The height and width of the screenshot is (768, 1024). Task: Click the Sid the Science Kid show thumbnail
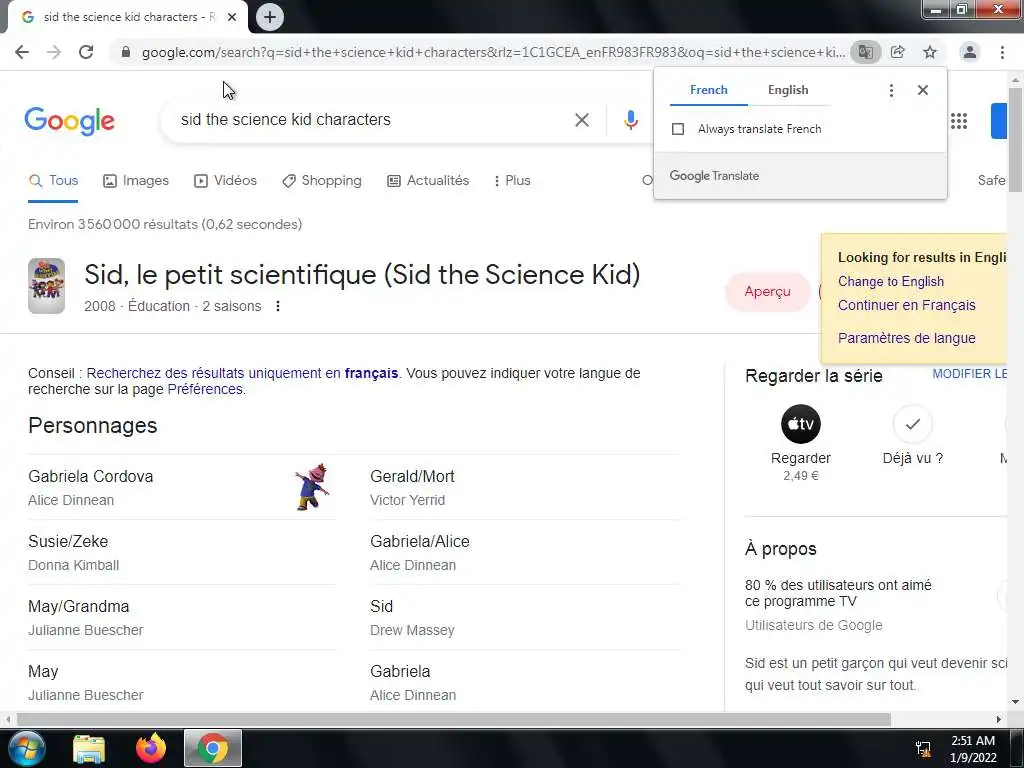coord(46,286)
